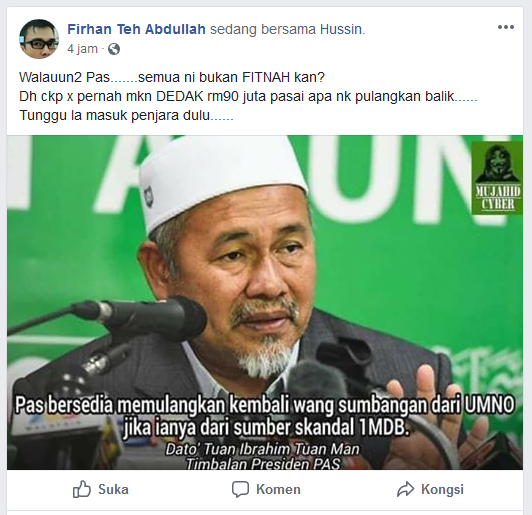Image resolution: width=532 pixels, height=515 pixels.
Task: Click the Mujahid Cyber logo on the image
Action: tap(497, 179)
